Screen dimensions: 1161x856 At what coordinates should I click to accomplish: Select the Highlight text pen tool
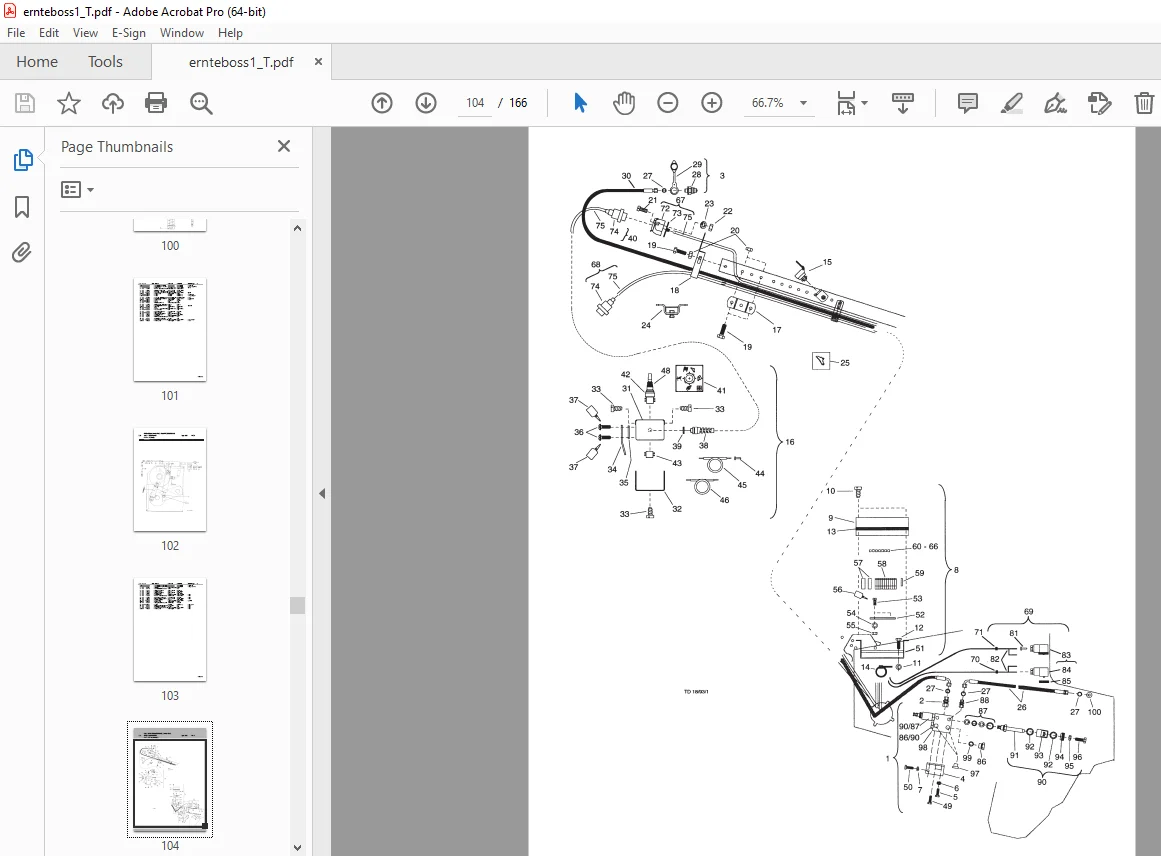pos(1011,103)
